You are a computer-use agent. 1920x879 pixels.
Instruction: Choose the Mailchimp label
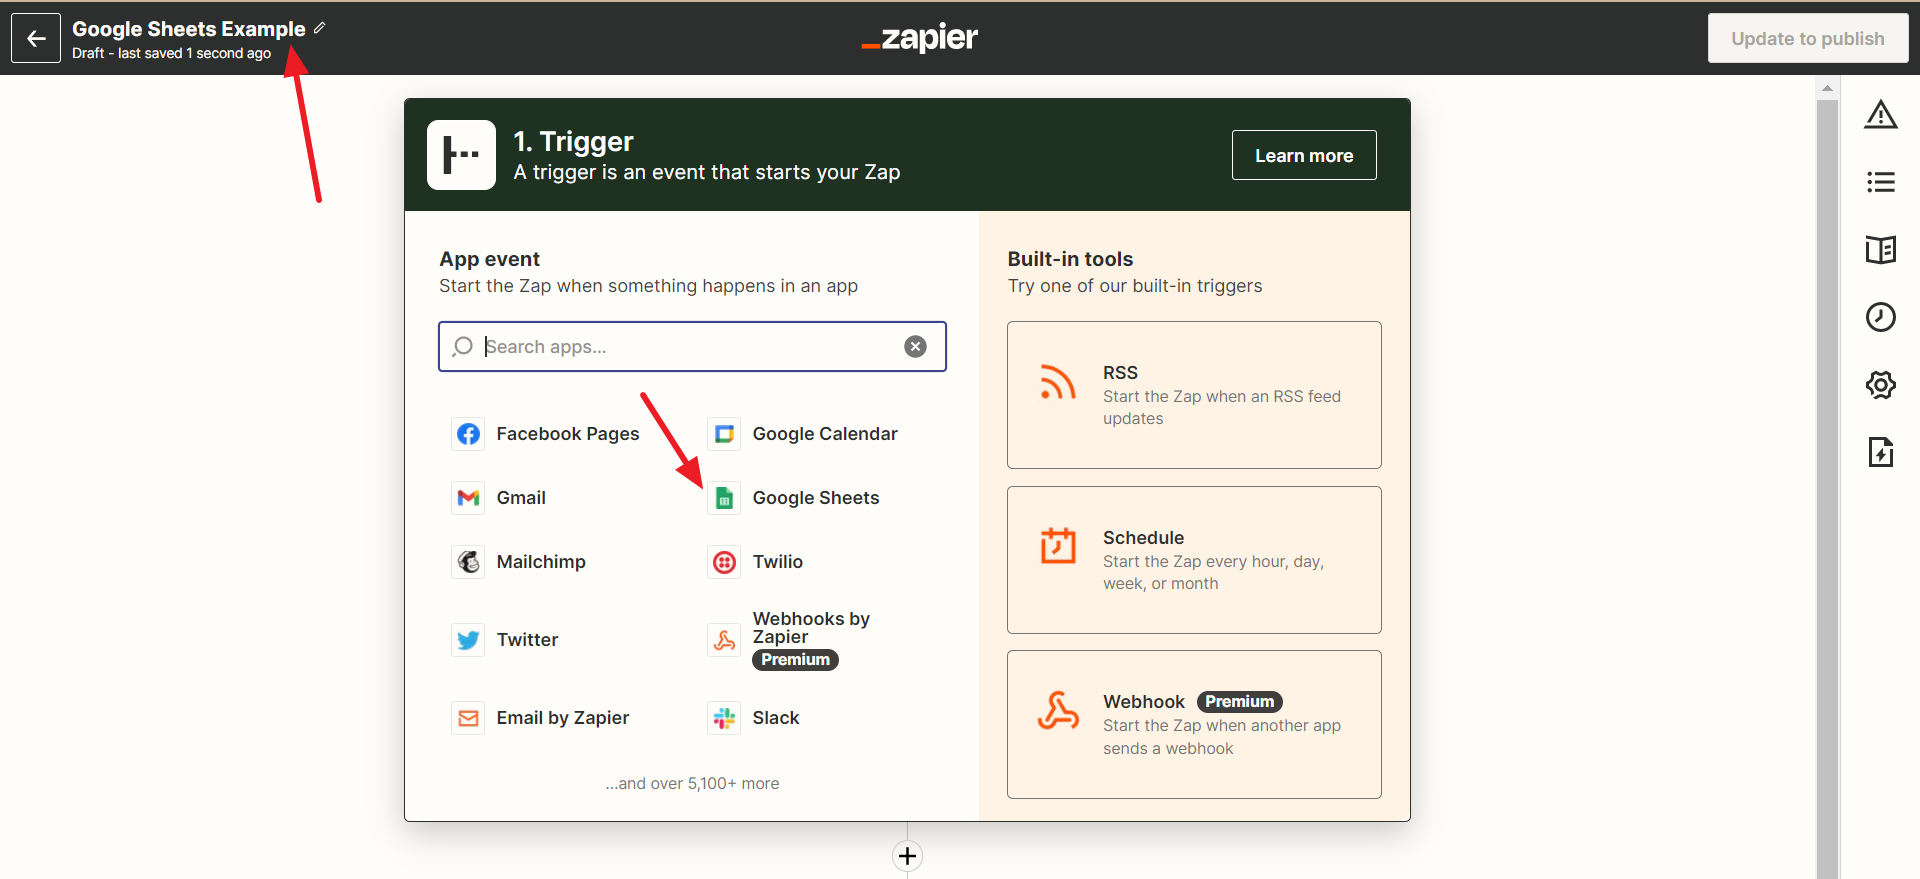click(x=541, y=562)
